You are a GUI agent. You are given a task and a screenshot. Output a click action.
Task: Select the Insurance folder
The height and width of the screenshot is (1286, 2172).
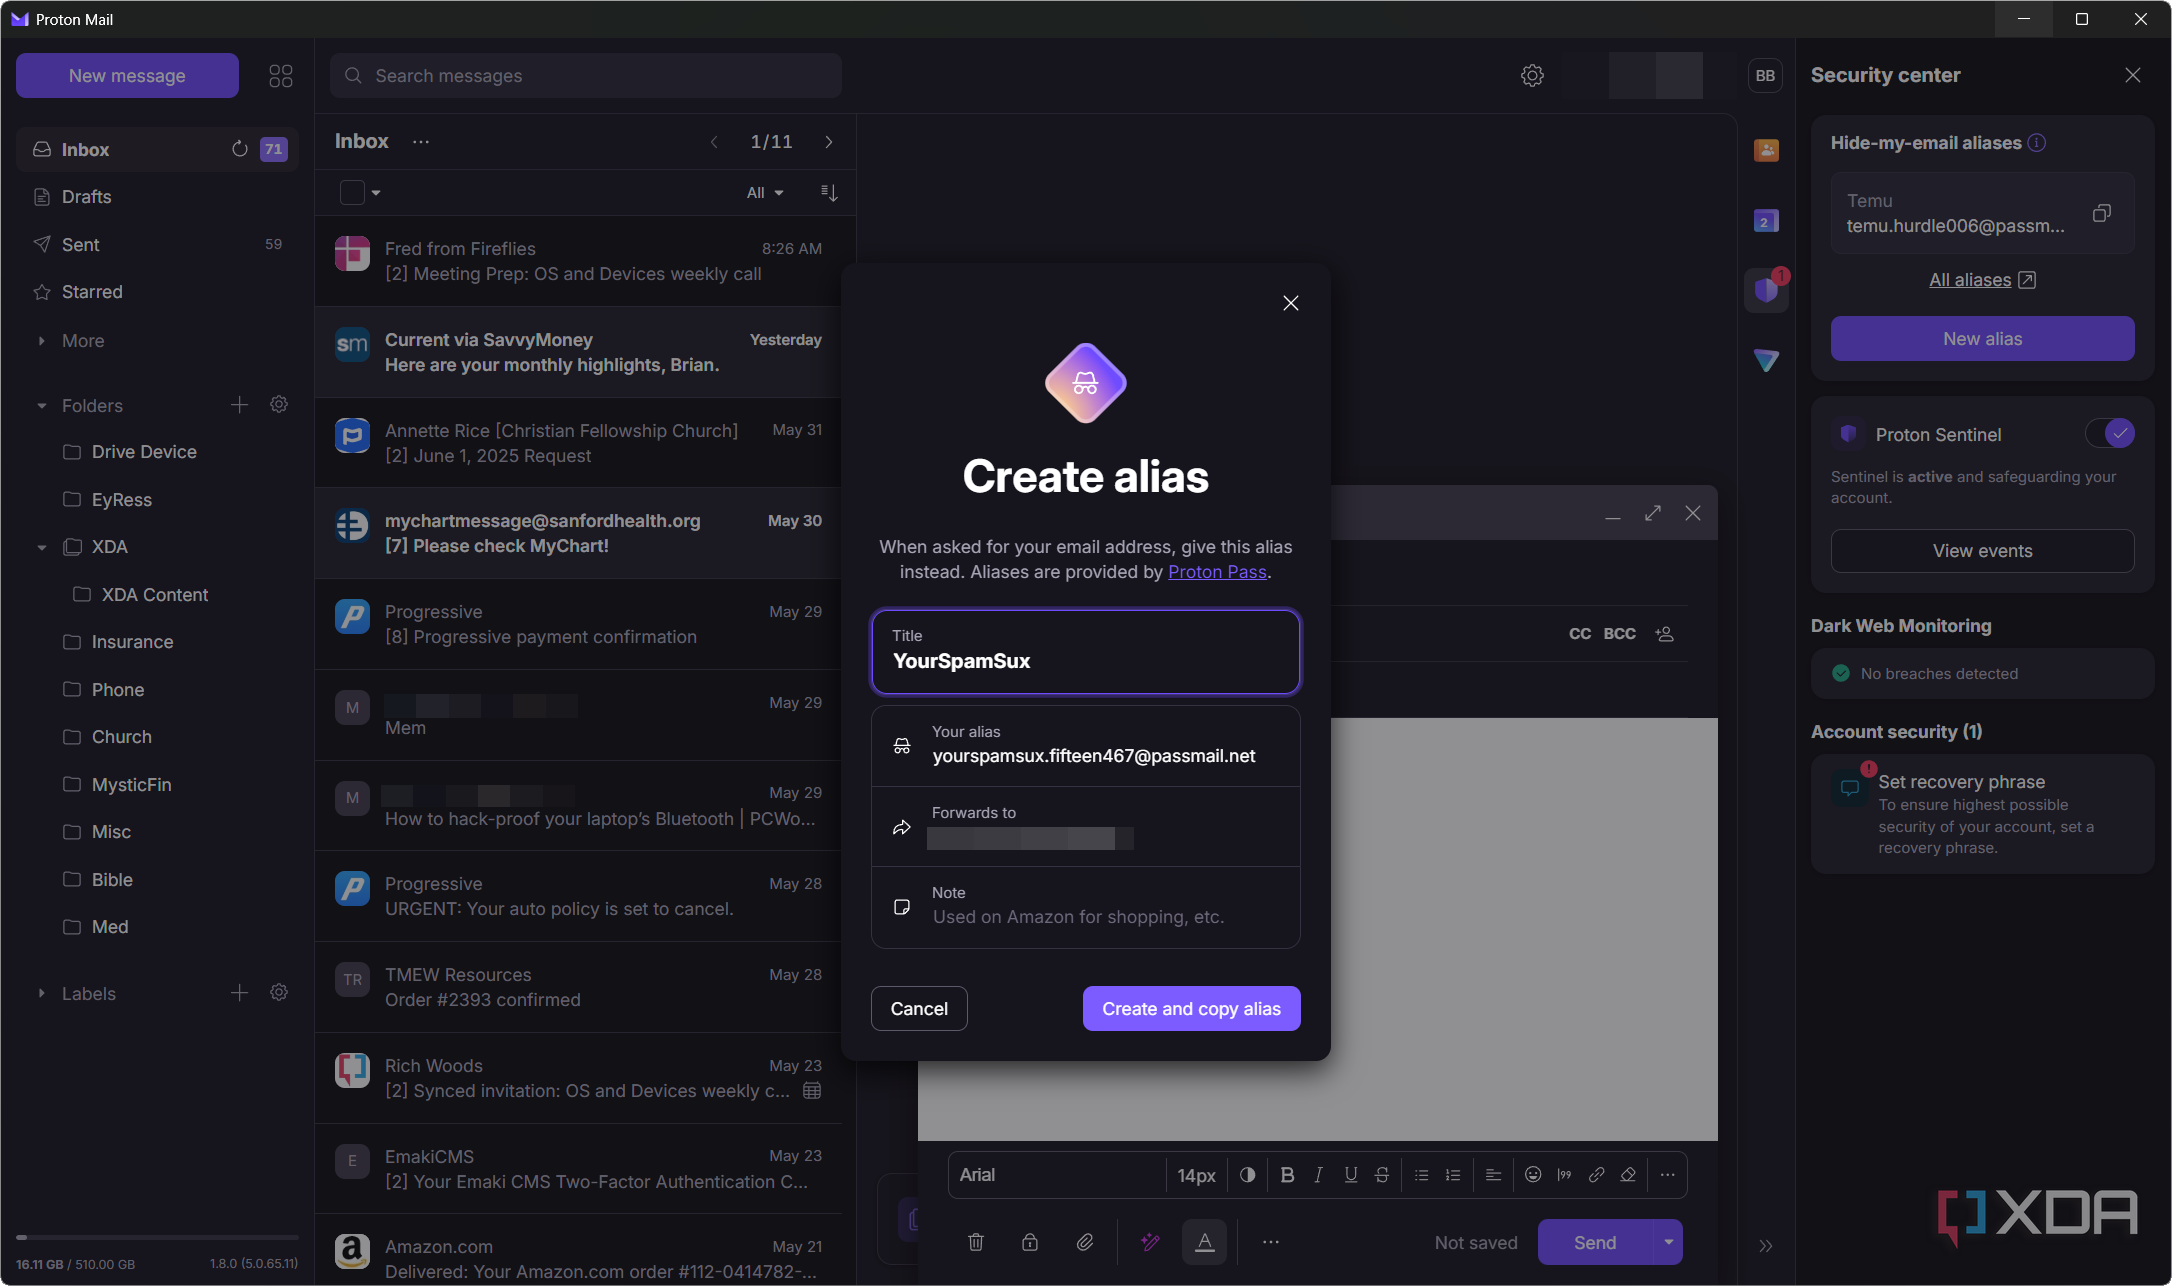(157, 642)
